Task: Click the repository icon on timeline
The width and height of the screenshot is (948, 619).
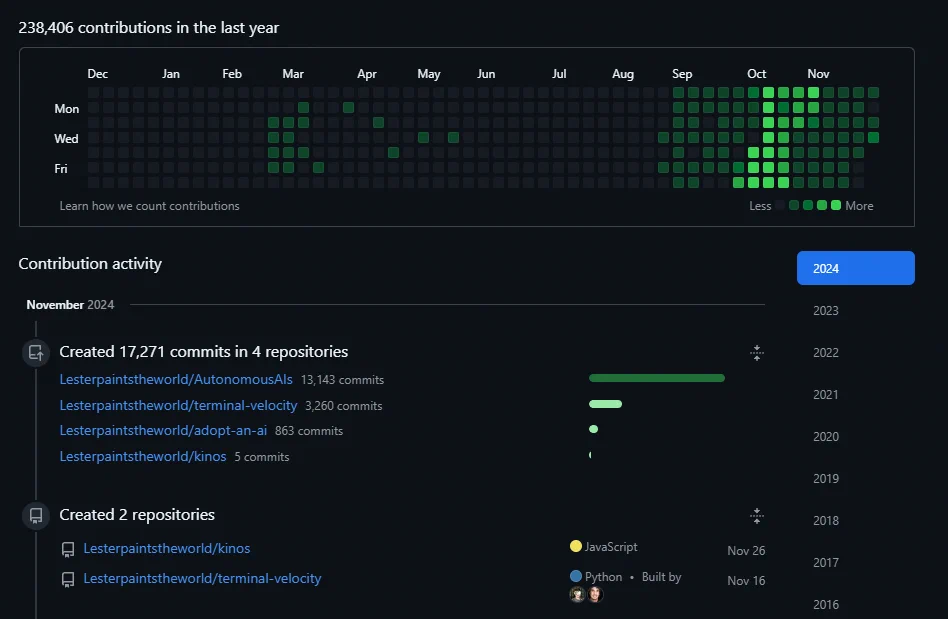Action: click(x=36, y=516)
